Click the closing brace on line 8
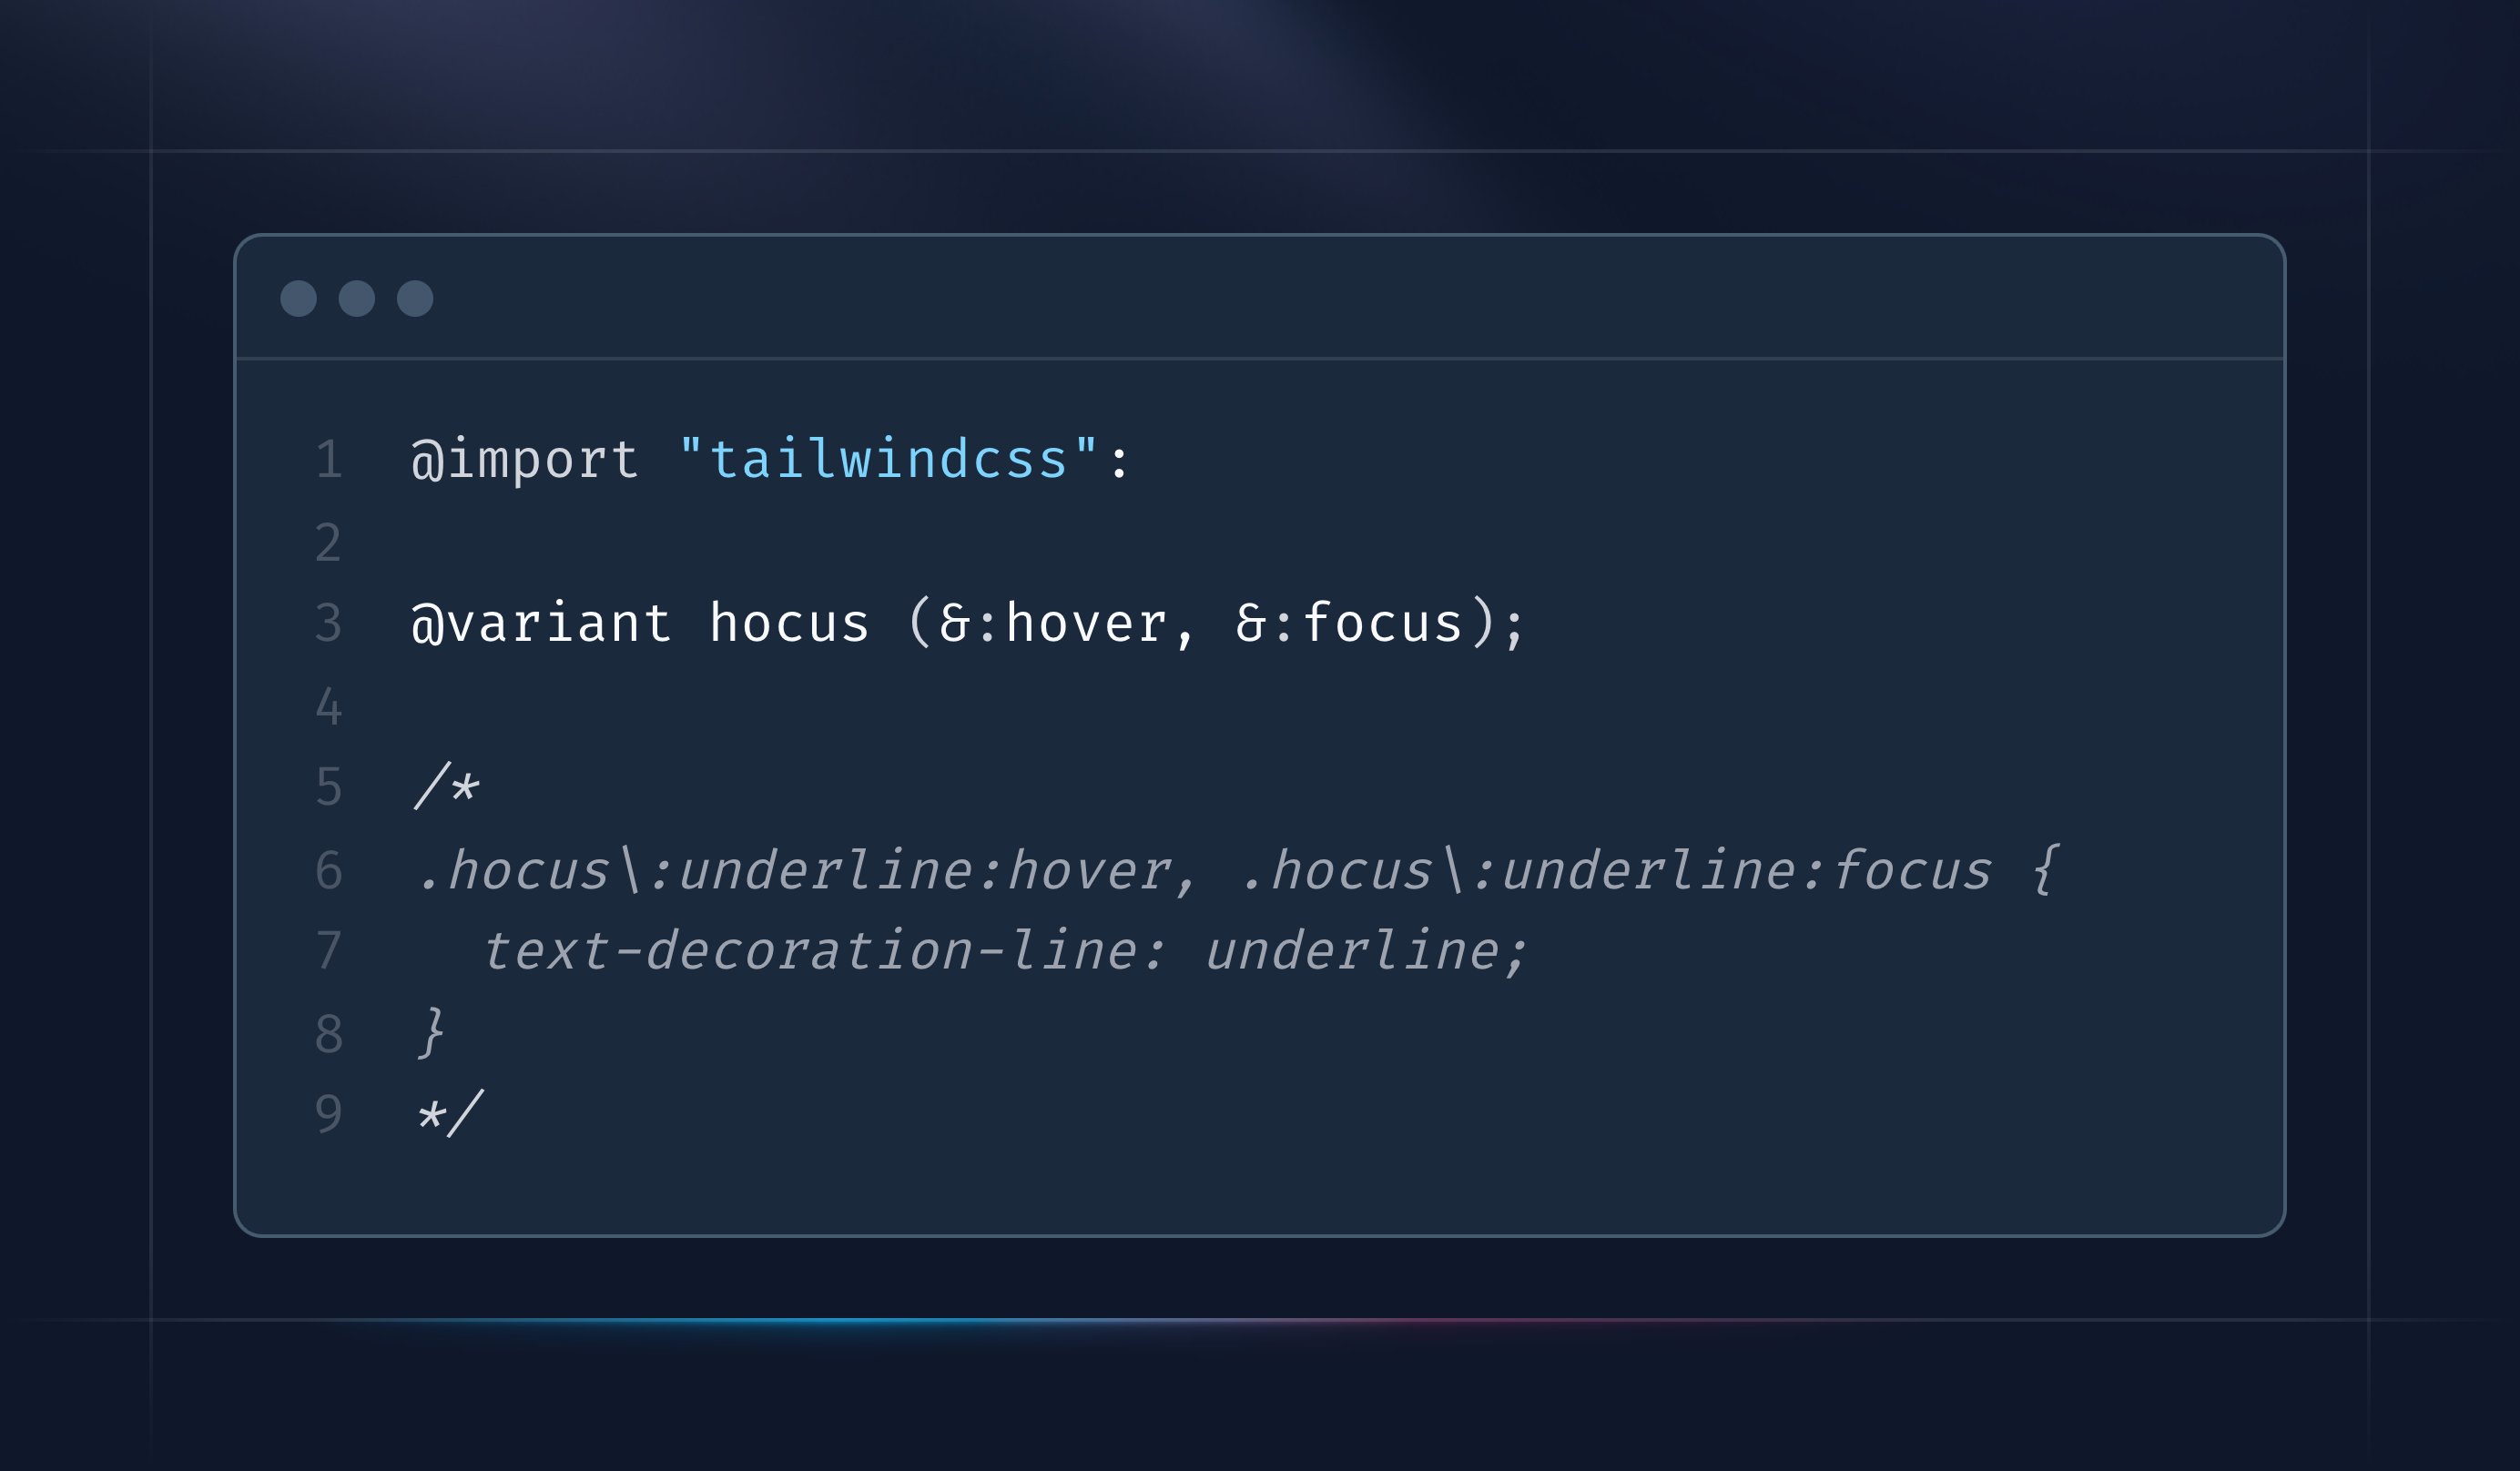2520x1471 pixels. (x=432, y=1033)
